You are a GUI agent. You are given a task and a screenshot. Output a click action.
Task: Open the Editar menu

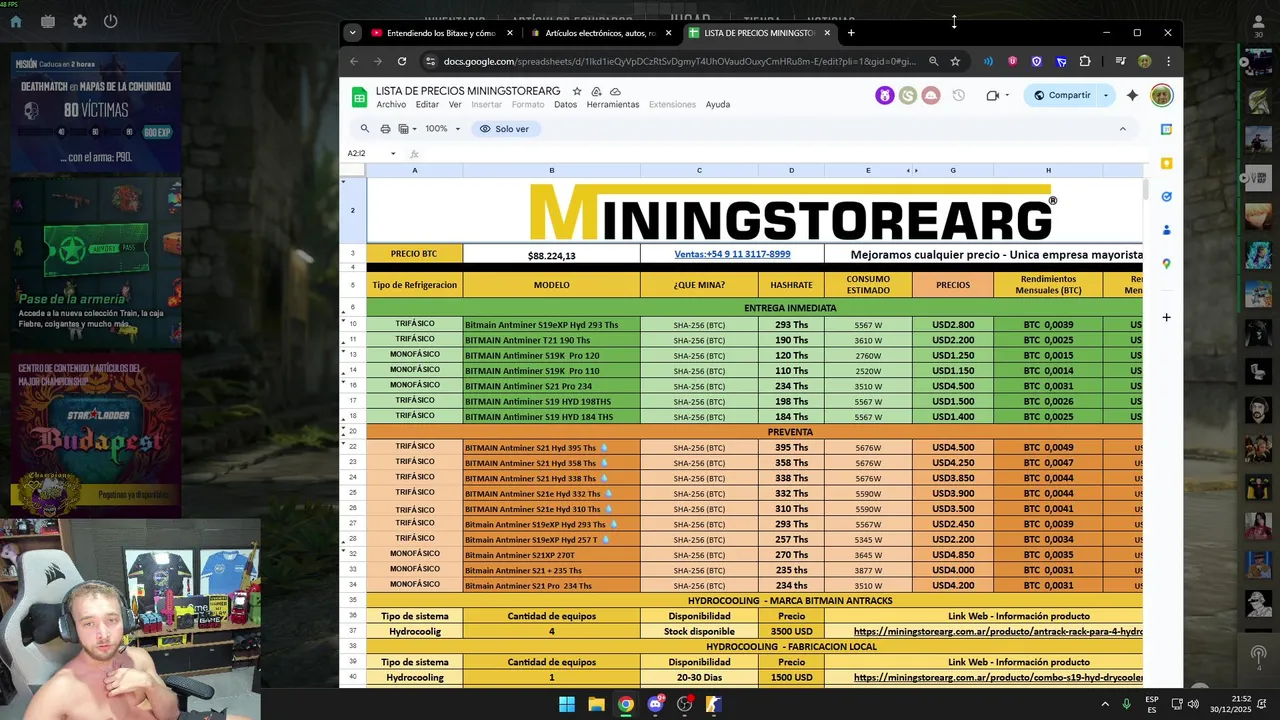[x=427, y=105]
